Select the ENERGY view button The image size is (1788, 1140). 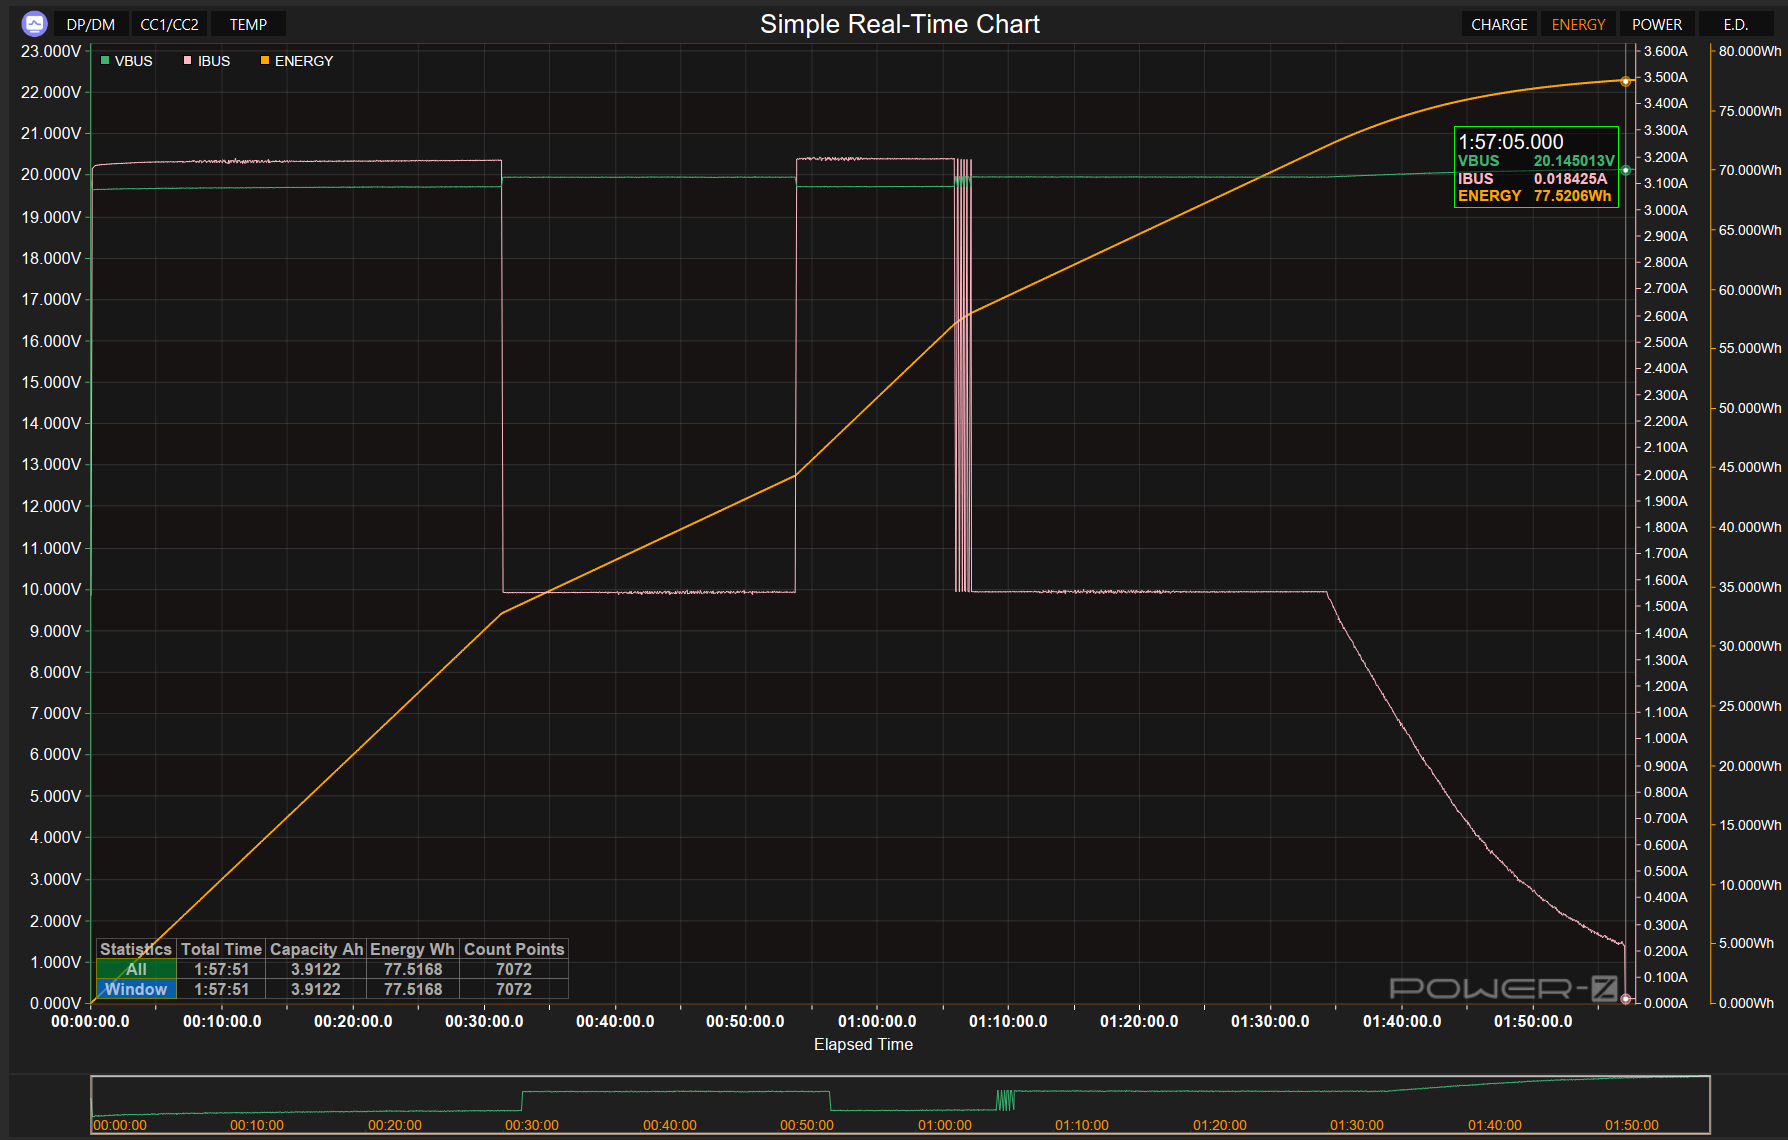(1578, 24)
